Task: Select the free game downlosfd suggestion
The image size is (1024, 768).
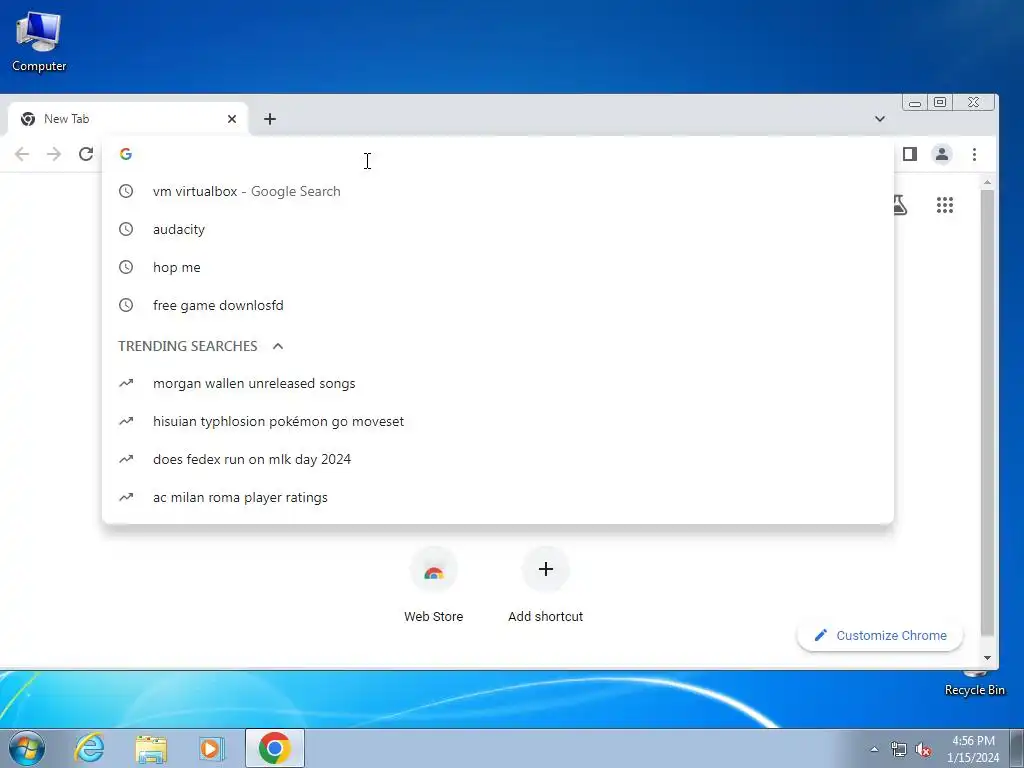Action: point(498,305)
